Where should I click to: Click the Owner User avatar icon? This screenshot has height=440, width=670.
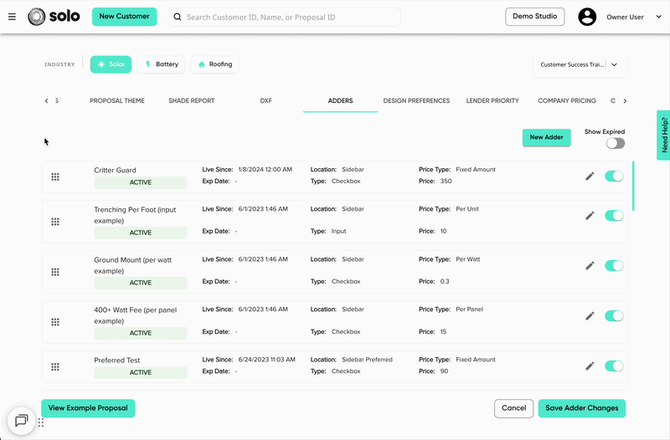587,17
